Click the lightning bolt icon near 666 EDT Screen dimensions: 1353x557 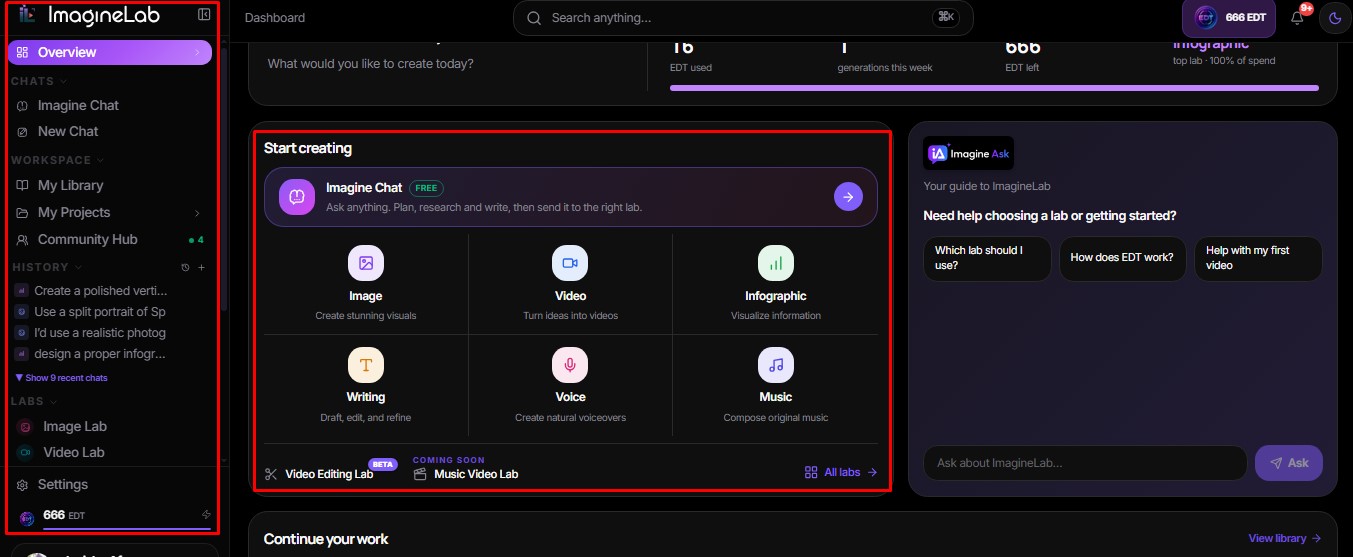[x=206, y=515]
